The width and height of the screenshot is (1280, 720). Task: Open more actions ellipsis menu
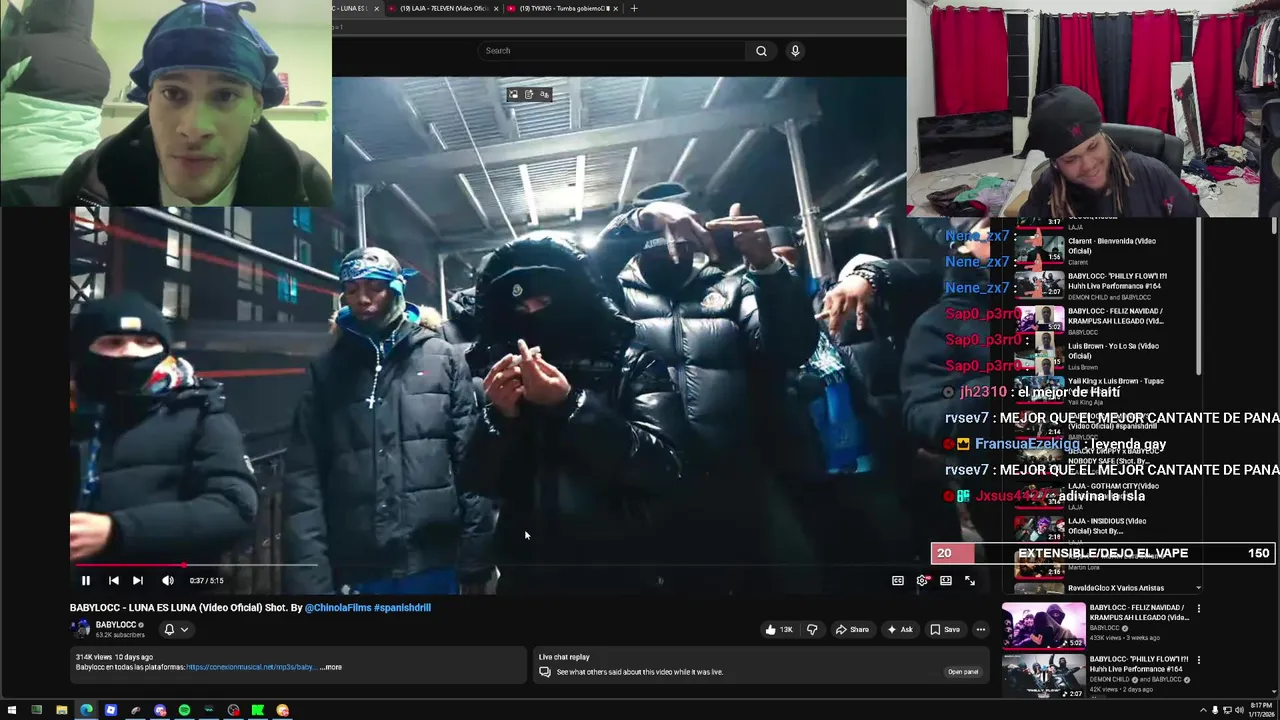pos(980,629)
